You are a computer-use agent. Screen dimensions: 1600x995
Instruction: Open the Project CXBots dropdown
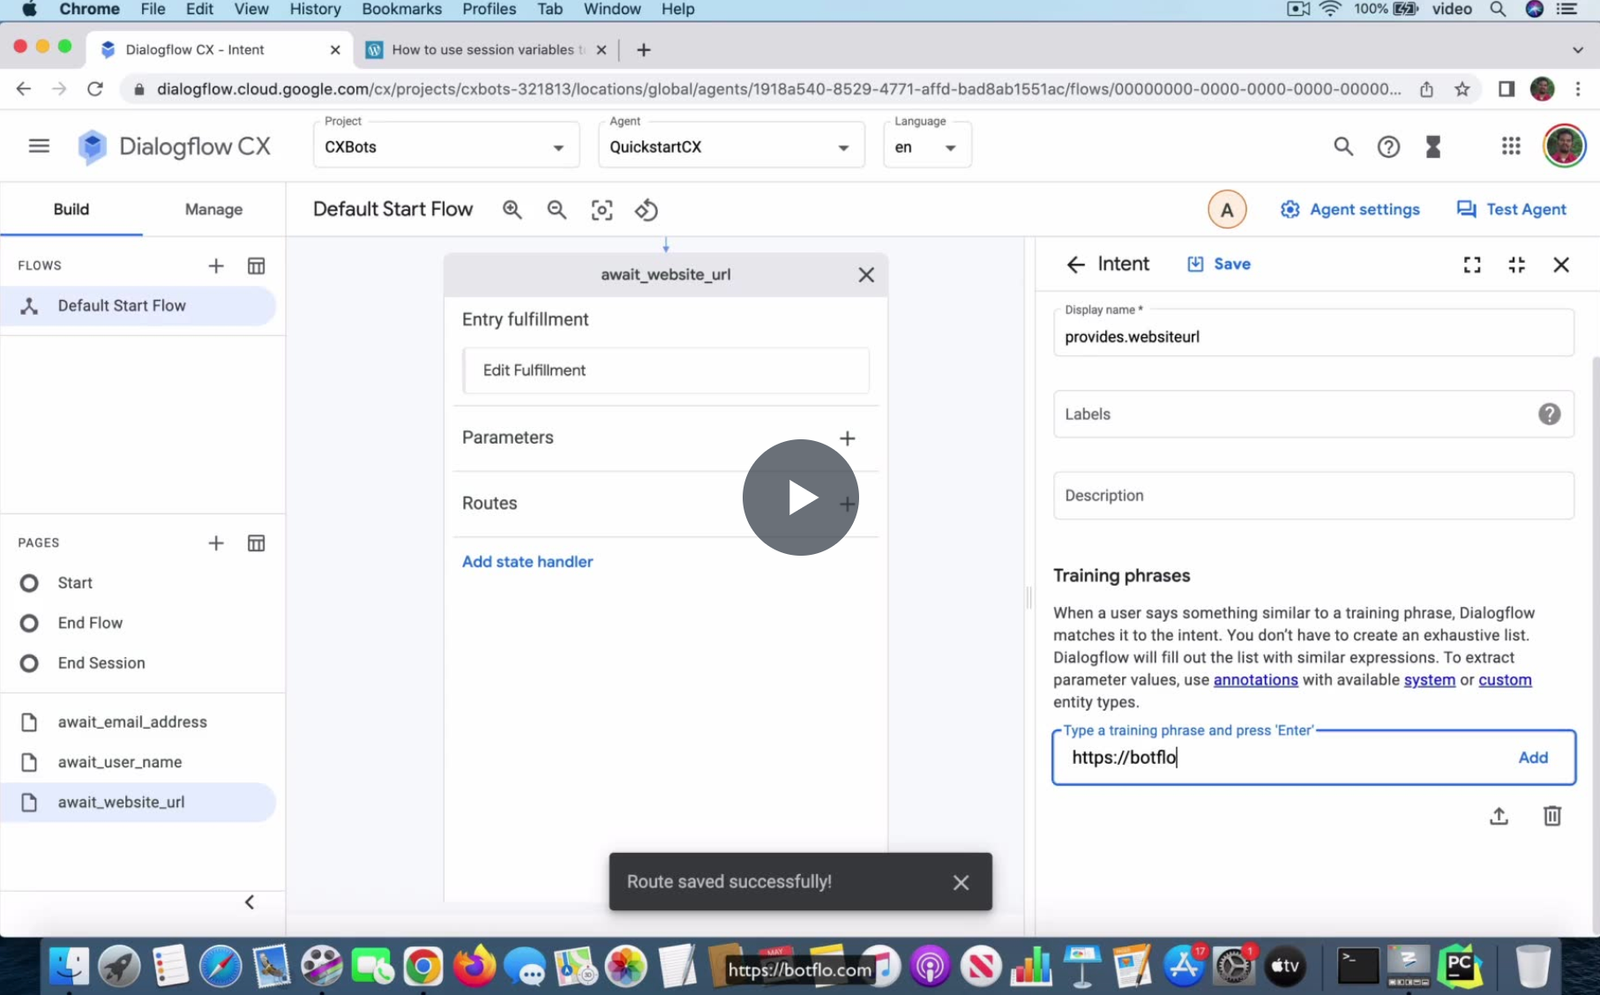(446, 147)
